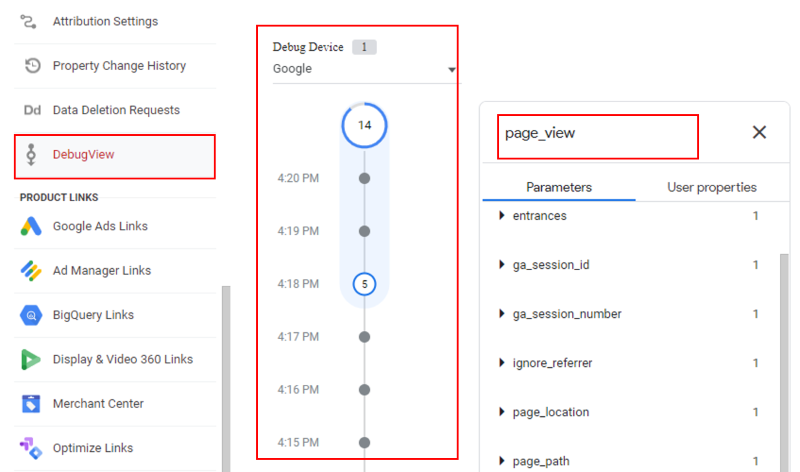Select the 4:17 PM timeline dot
Image resolution: width=800 pixels, height=472 pixels.
click(364, 337)
